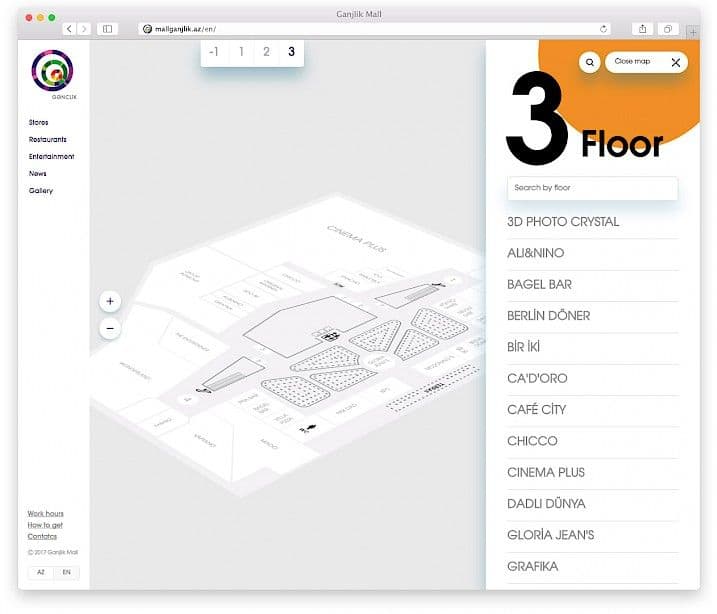717x614 pixels.
Task: Open a new tab with the plus button
Action: (693, 32)
